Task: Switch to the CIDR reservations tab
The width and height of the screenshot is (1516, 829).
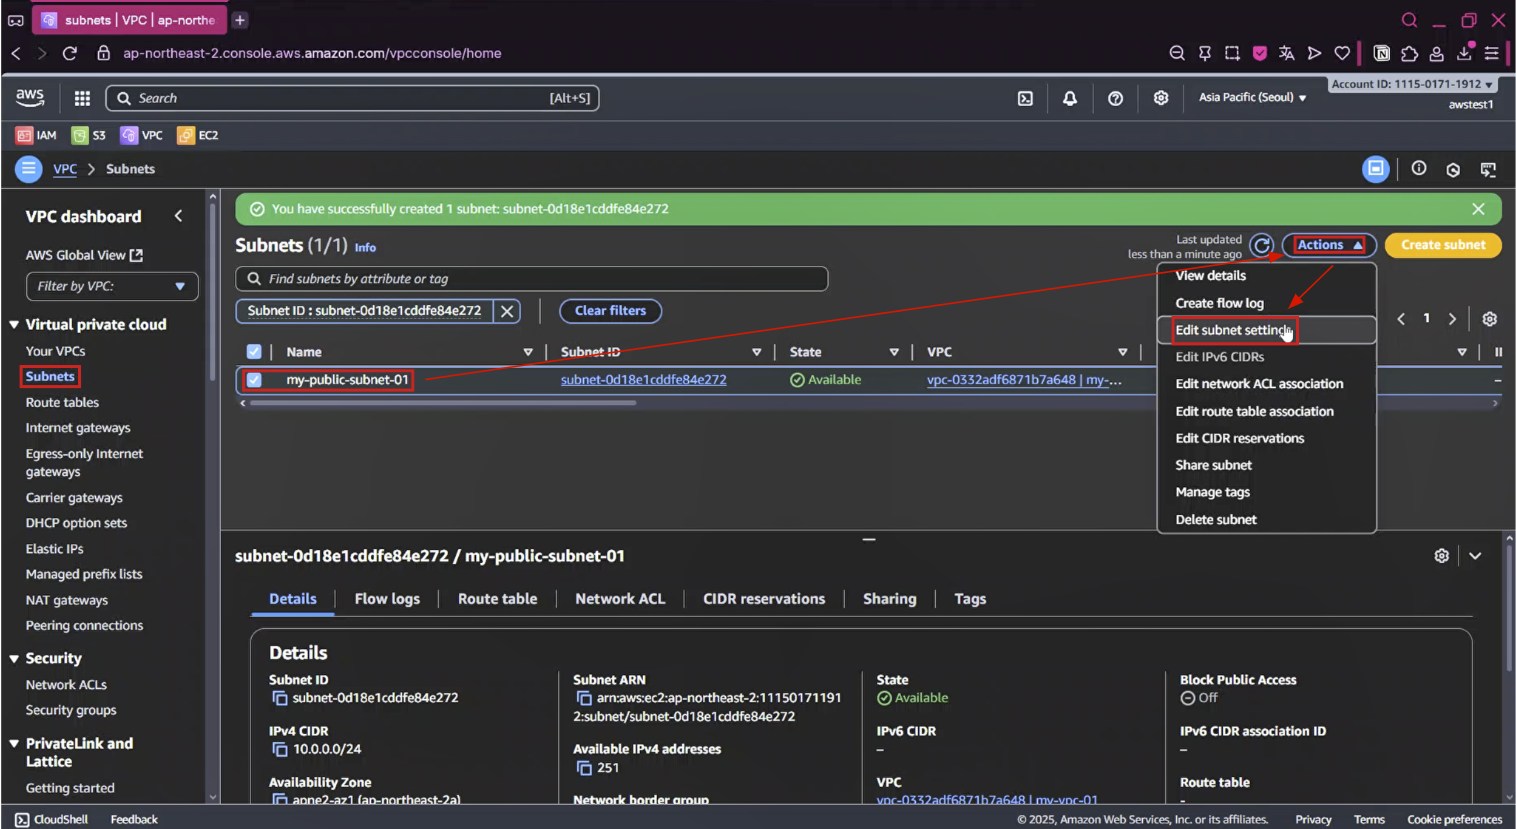Action: coord(764,599)
